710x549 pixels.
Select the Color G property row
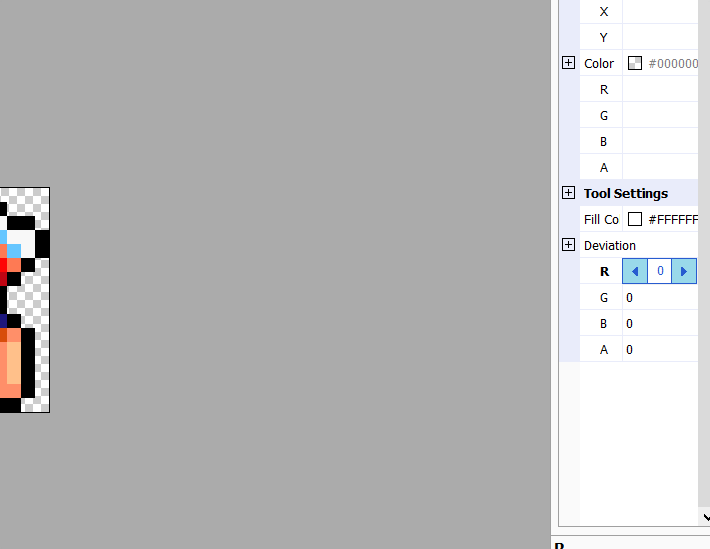639,116
